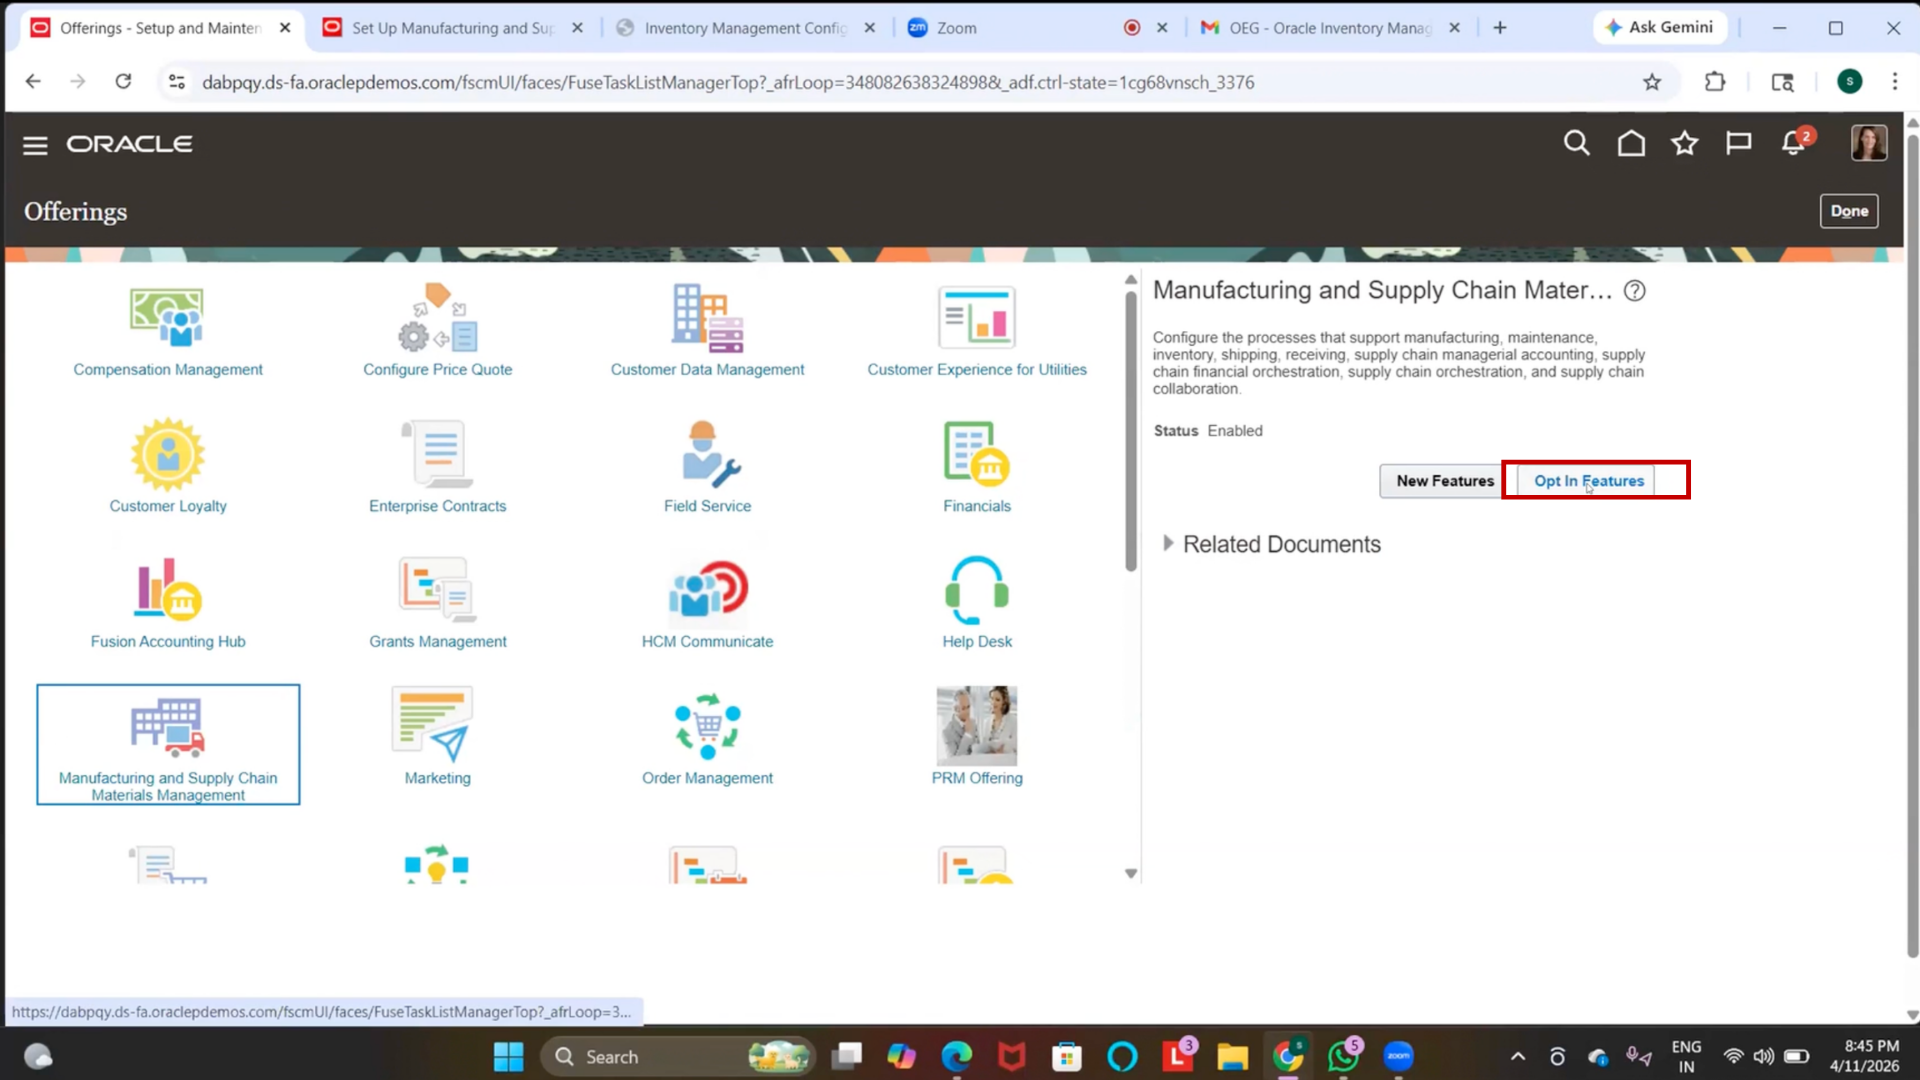
Task: Click the browser address bar URL
Action: click(728, 82)
